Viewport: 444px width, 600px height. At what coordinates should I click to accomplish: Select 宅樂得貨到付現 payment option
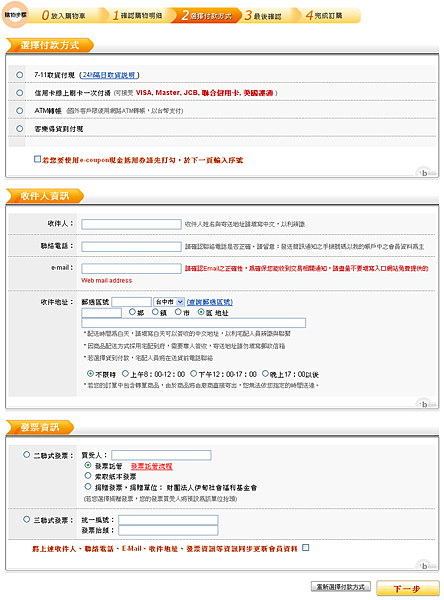[x=20, y=129]
